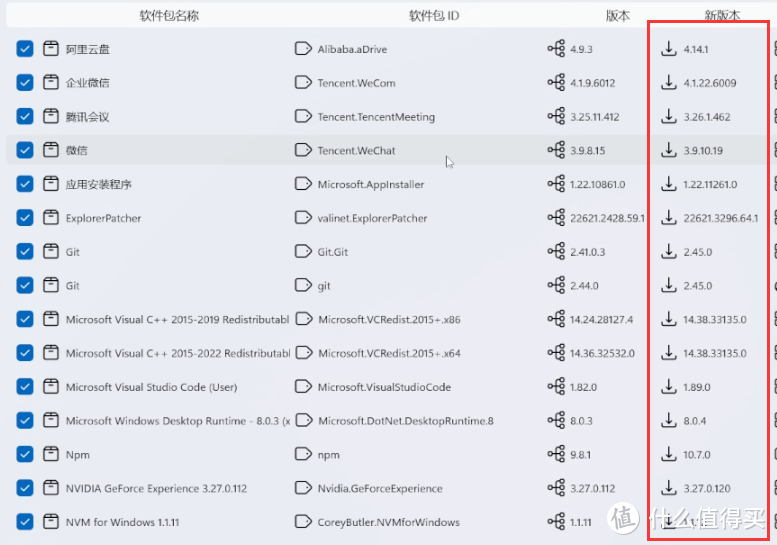Toggle NVIDIA GeForce Experience checkbox

click(x=25, y=488)
